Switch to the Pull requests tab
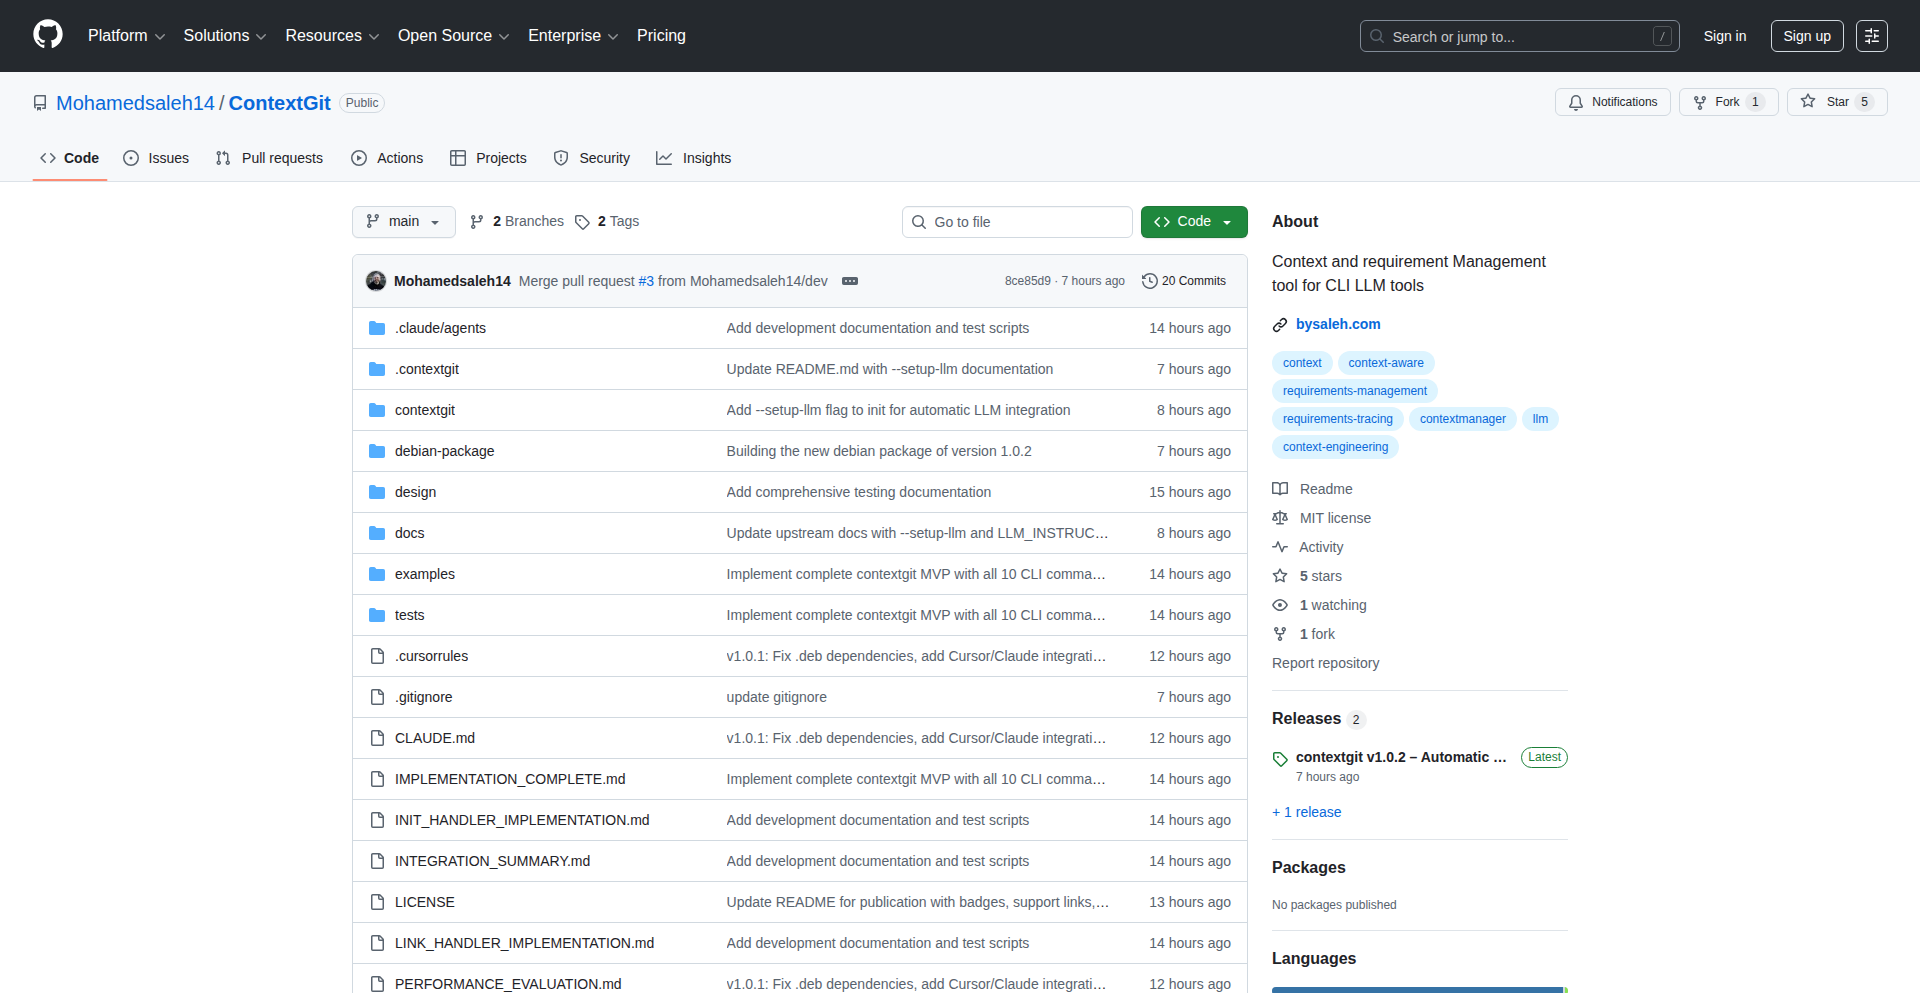 [x=268, y=158]
